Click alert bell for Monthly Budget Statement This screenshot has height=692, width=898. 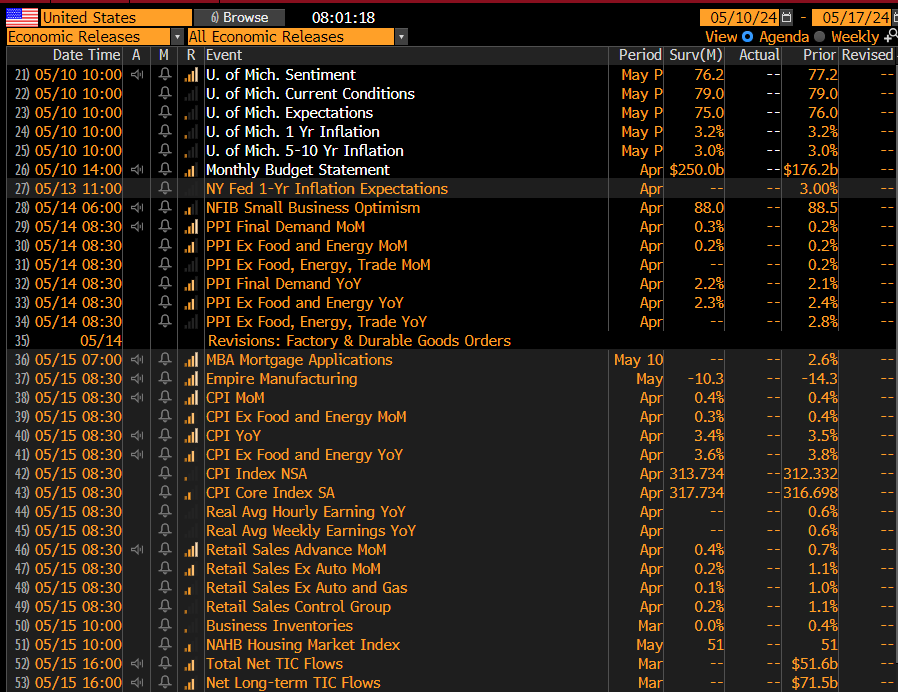coord(165,170)
